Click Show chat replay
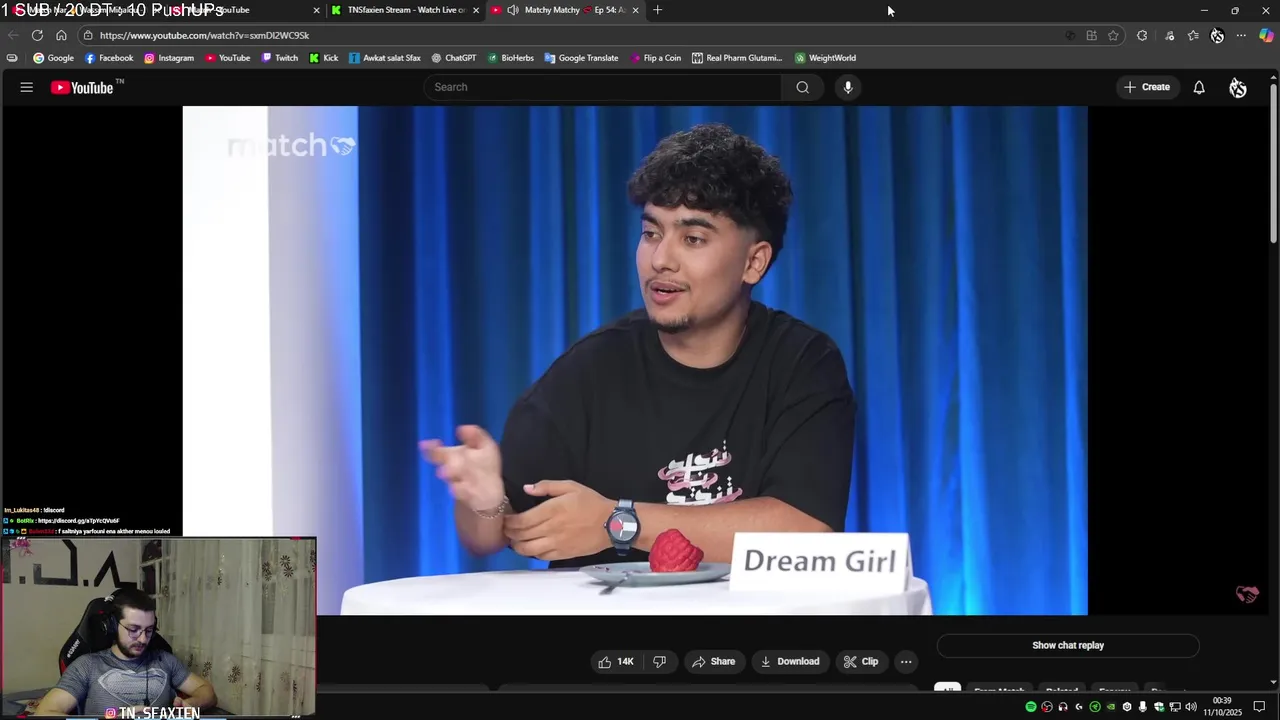The image size is (1280, 720). tap(1068, 645)
